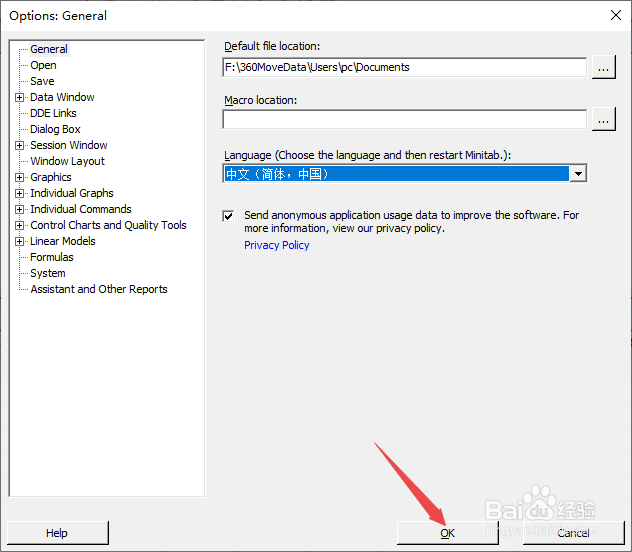
Task: Expand Control Charts and Quality Tools node
Action: pos(19,225)
